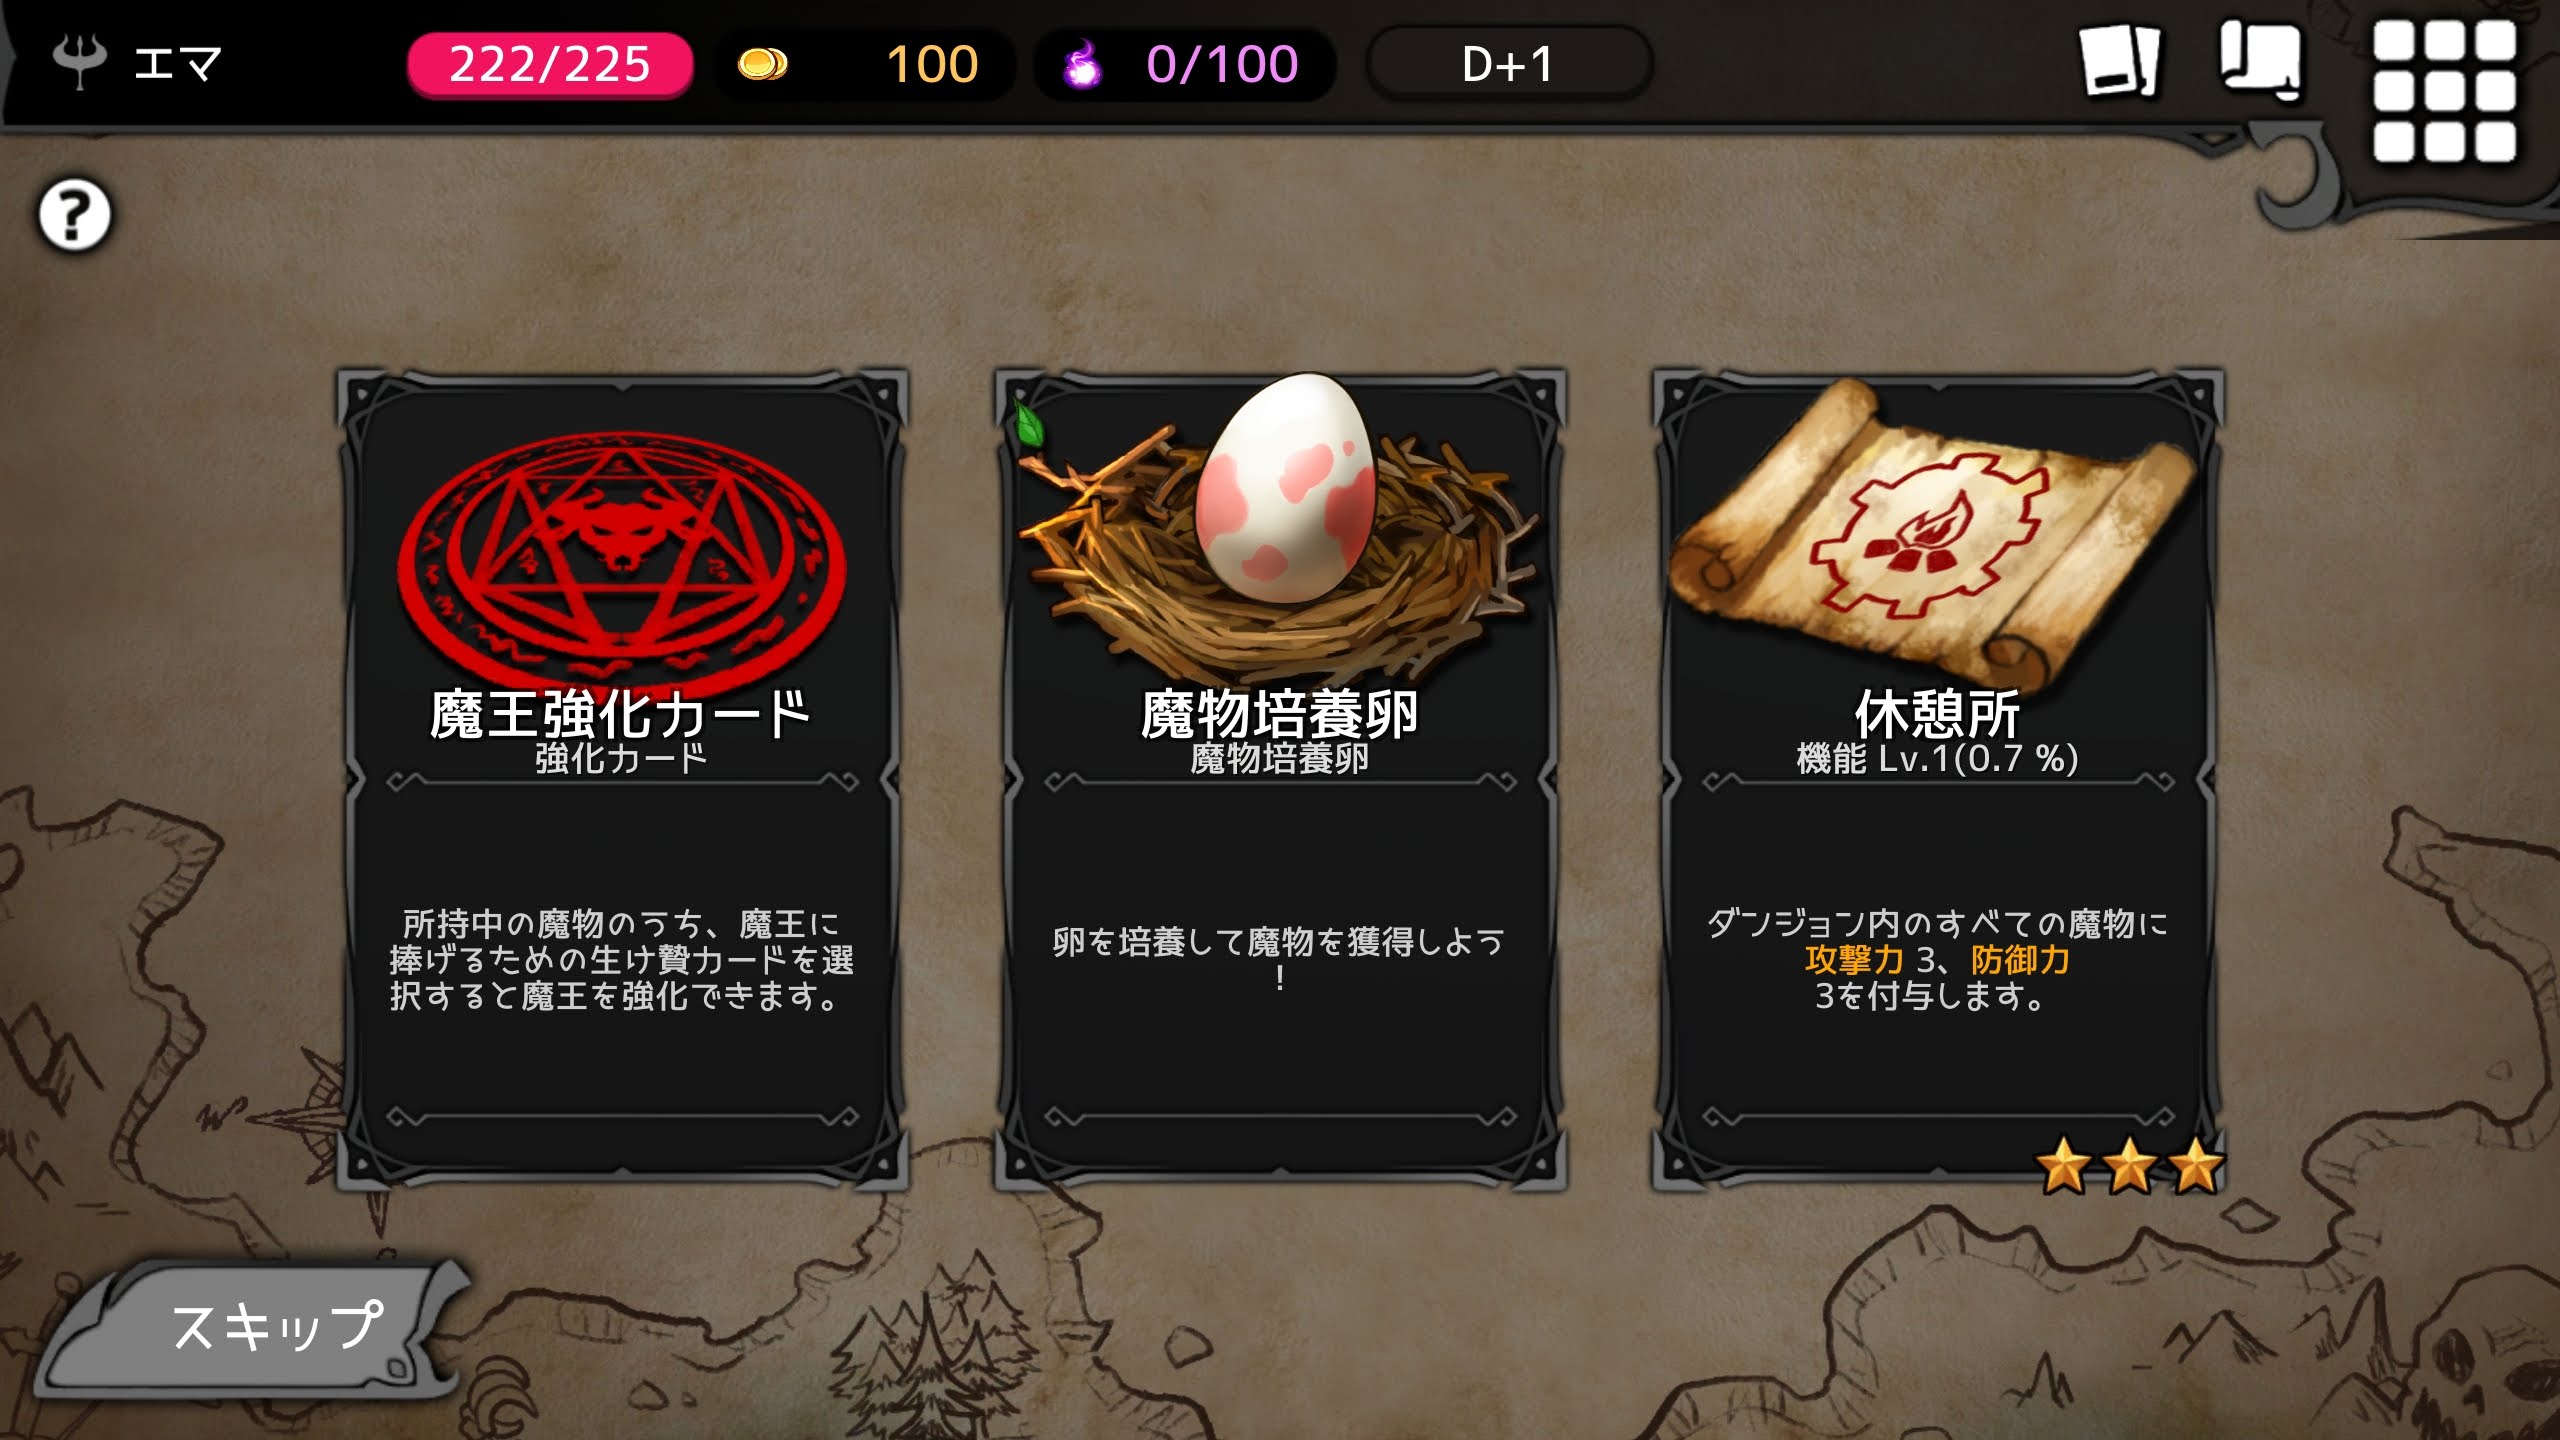Tap the エマ player name
Image resolution: width=2560 pixels, height=1440 pixels.
(x=177, y=65)
